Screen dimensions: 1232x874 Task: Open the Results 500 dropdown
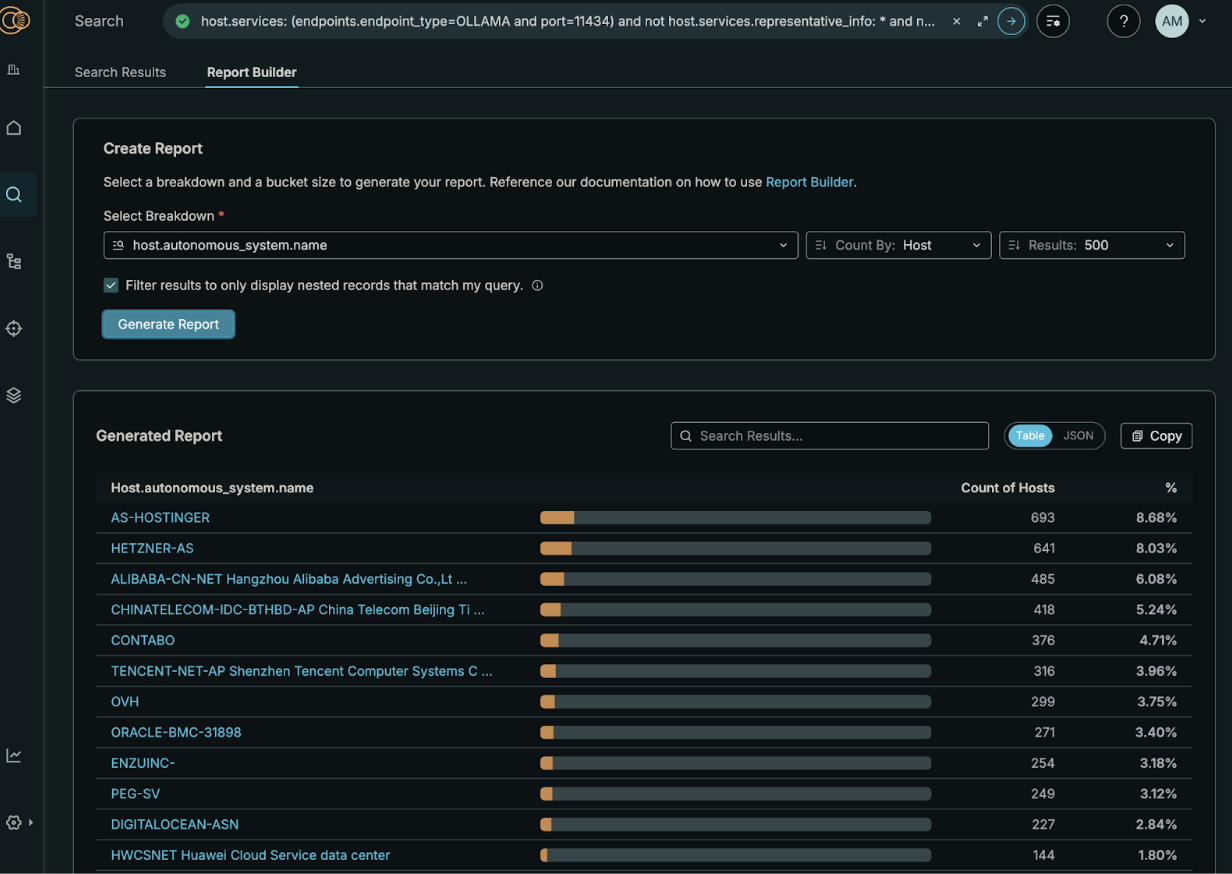[x=1091, y=245]
